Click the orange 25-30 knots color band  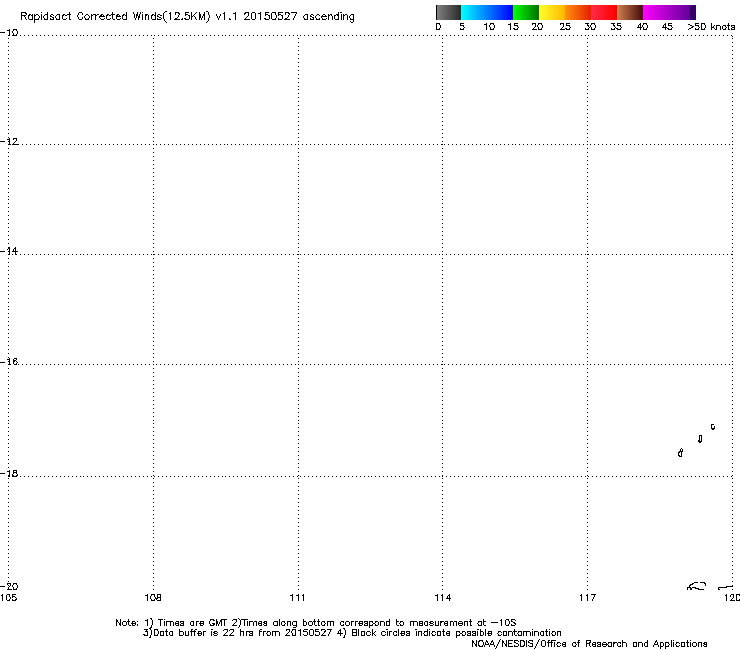point(578,12)
